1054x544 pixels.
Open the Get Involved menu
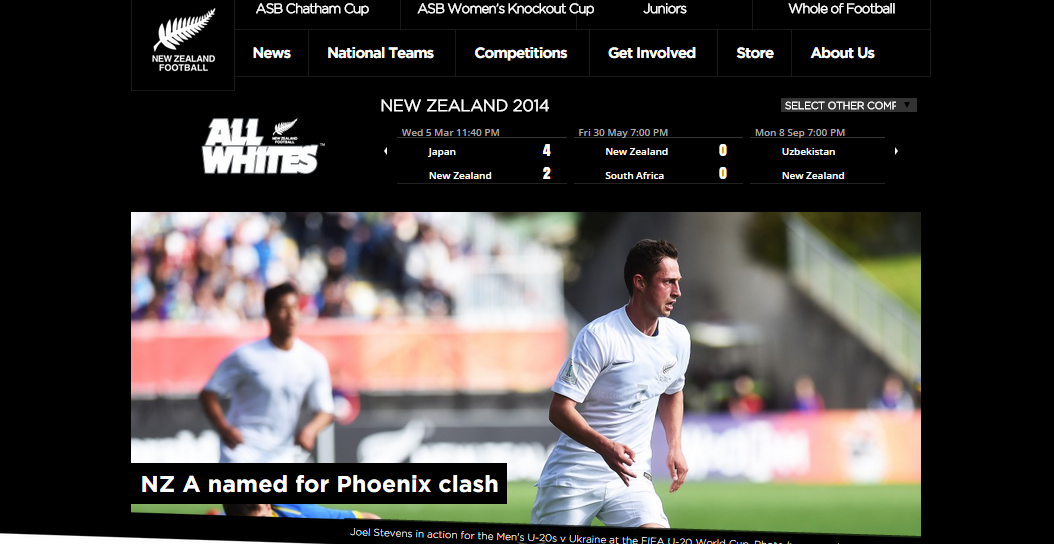pyautogui.click(x=652, y=53)
